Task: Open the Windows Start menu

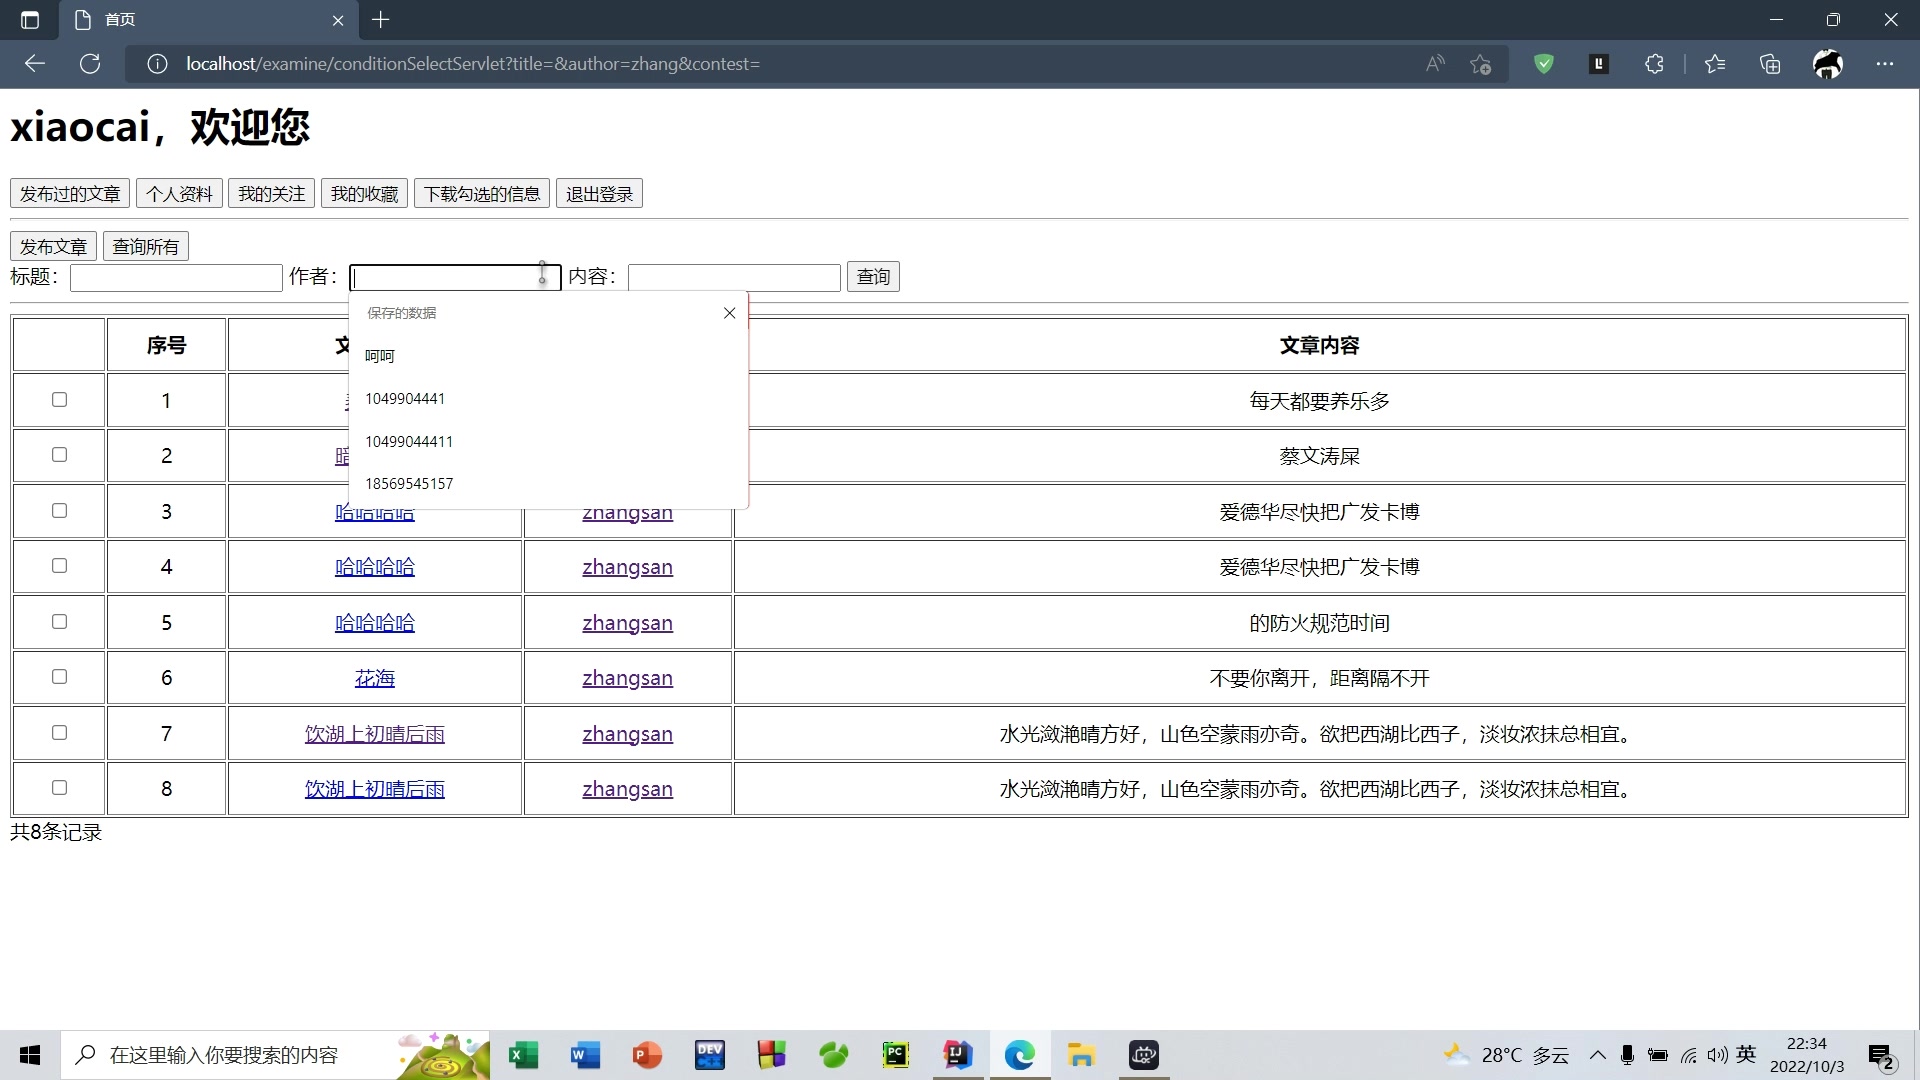Action: pyautogui.click(x=30, y=1055)
